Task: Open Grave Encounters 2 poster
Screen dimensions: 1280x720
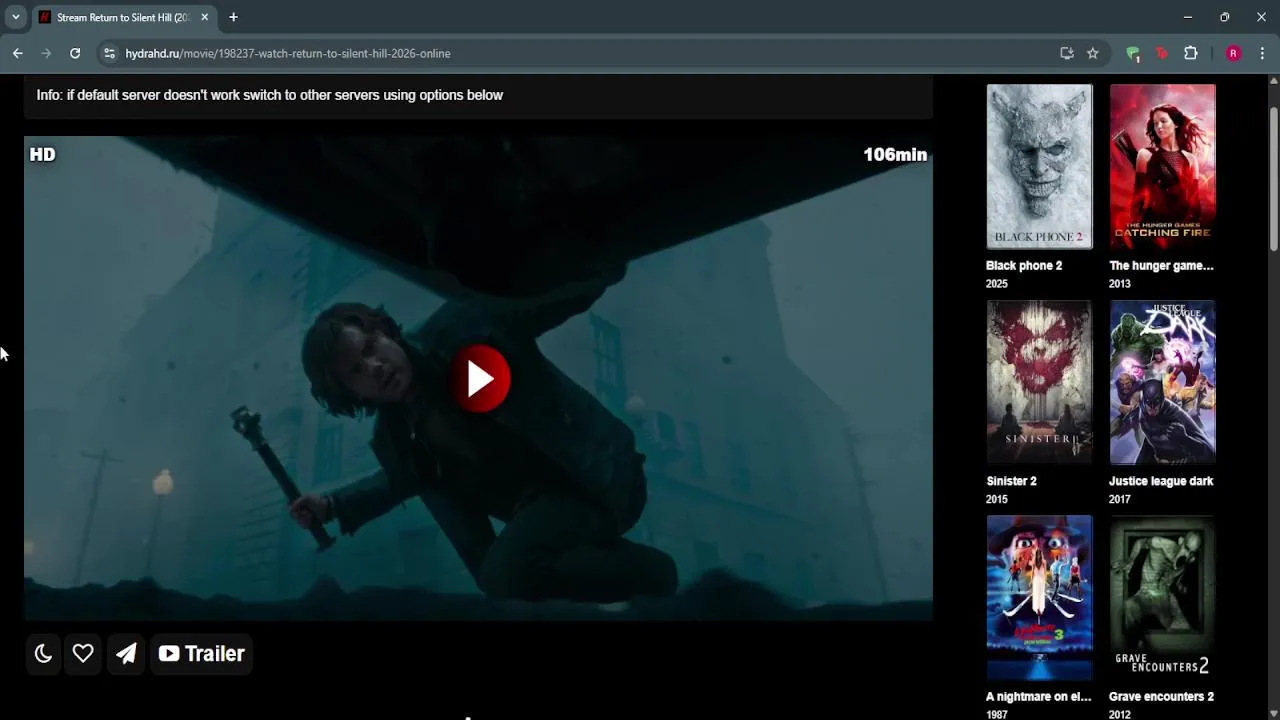Action: point(1162,597)
